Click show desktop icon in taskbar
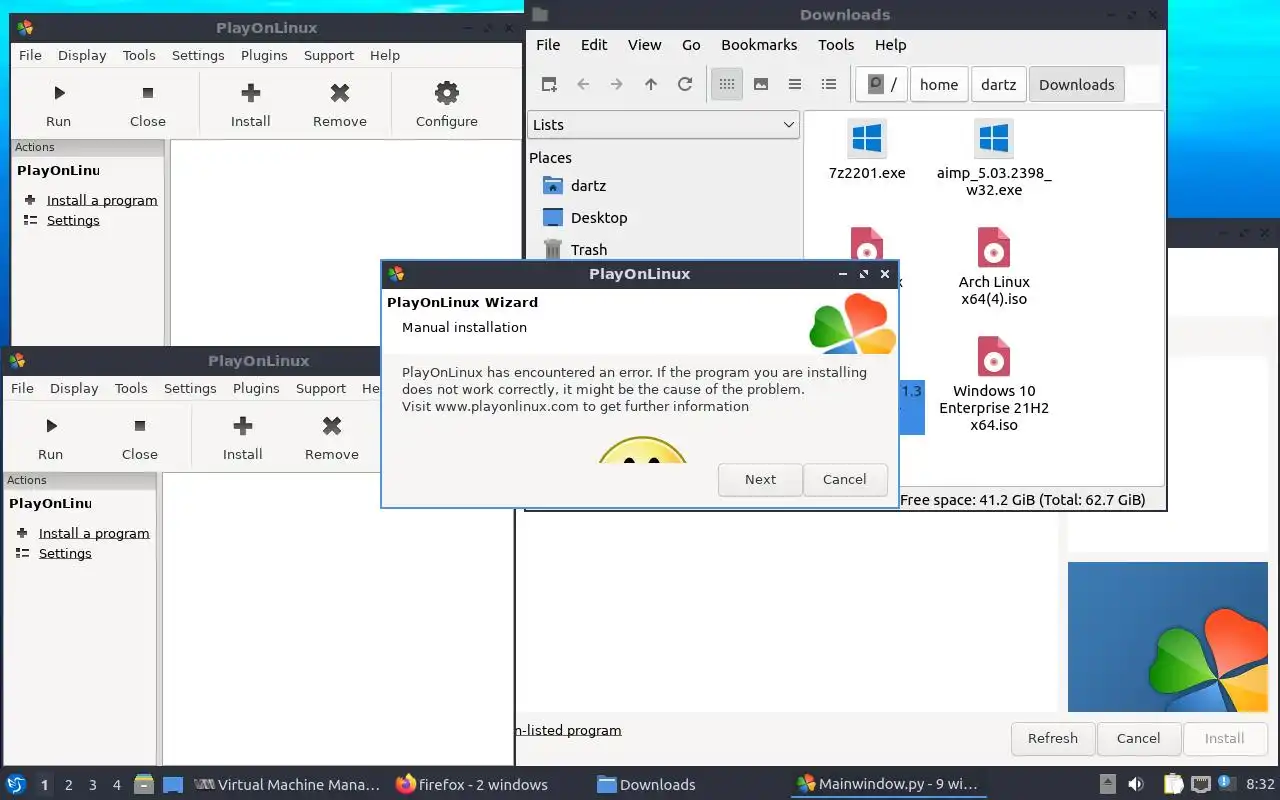The image size is (1280, 800). [x=173, y=785]
